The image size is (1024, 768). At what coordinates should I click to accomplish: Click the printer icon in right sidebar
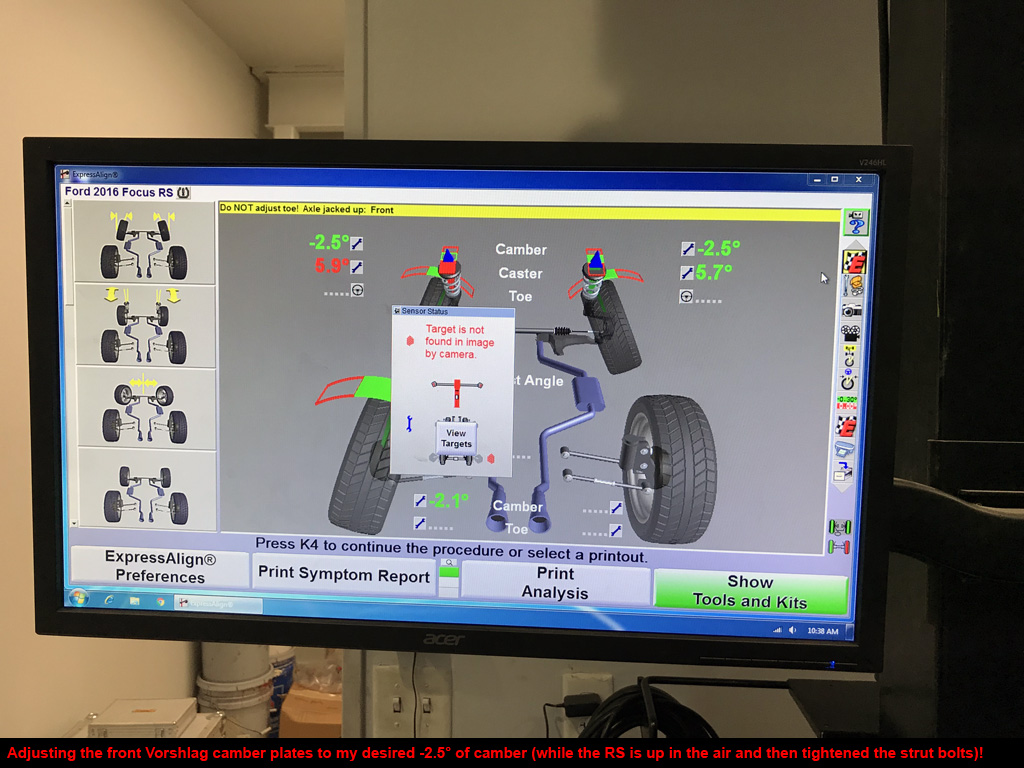coord(844,449)
